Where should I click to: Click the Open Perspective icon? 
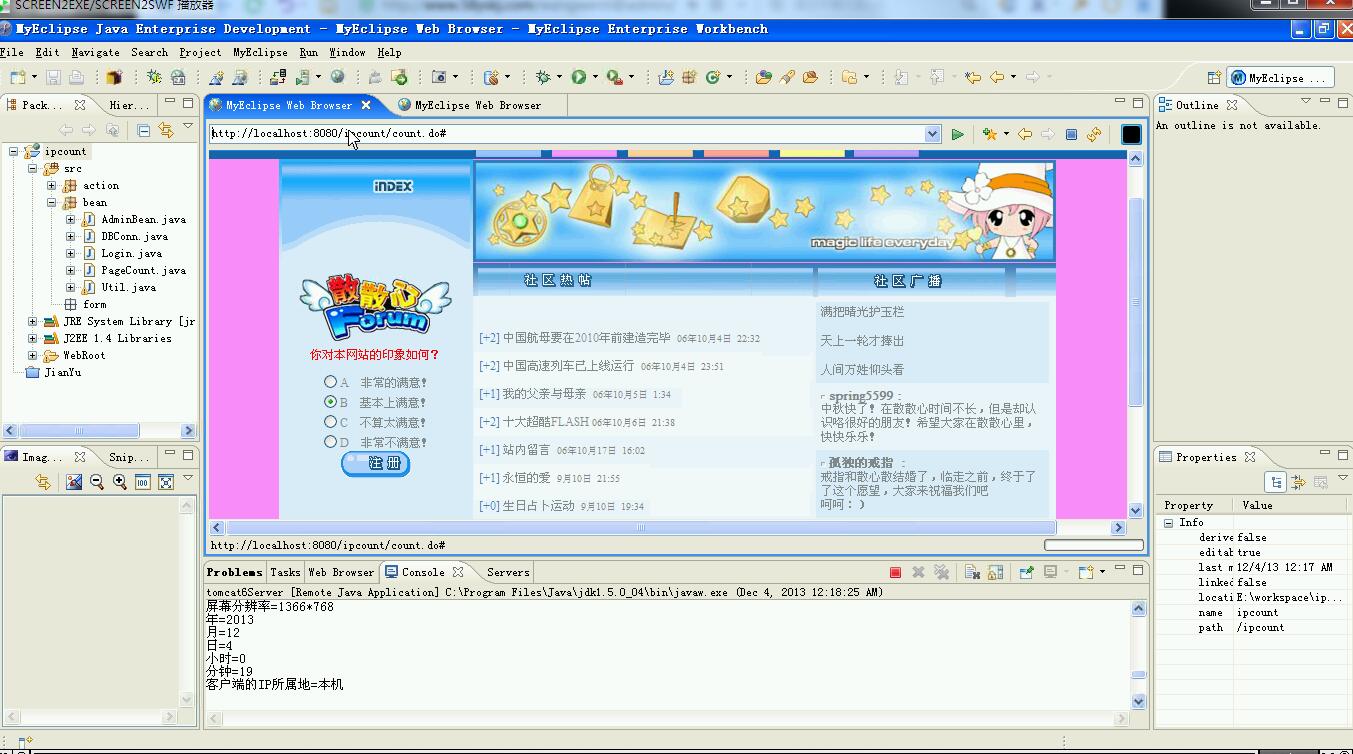tap(1214, 77)
